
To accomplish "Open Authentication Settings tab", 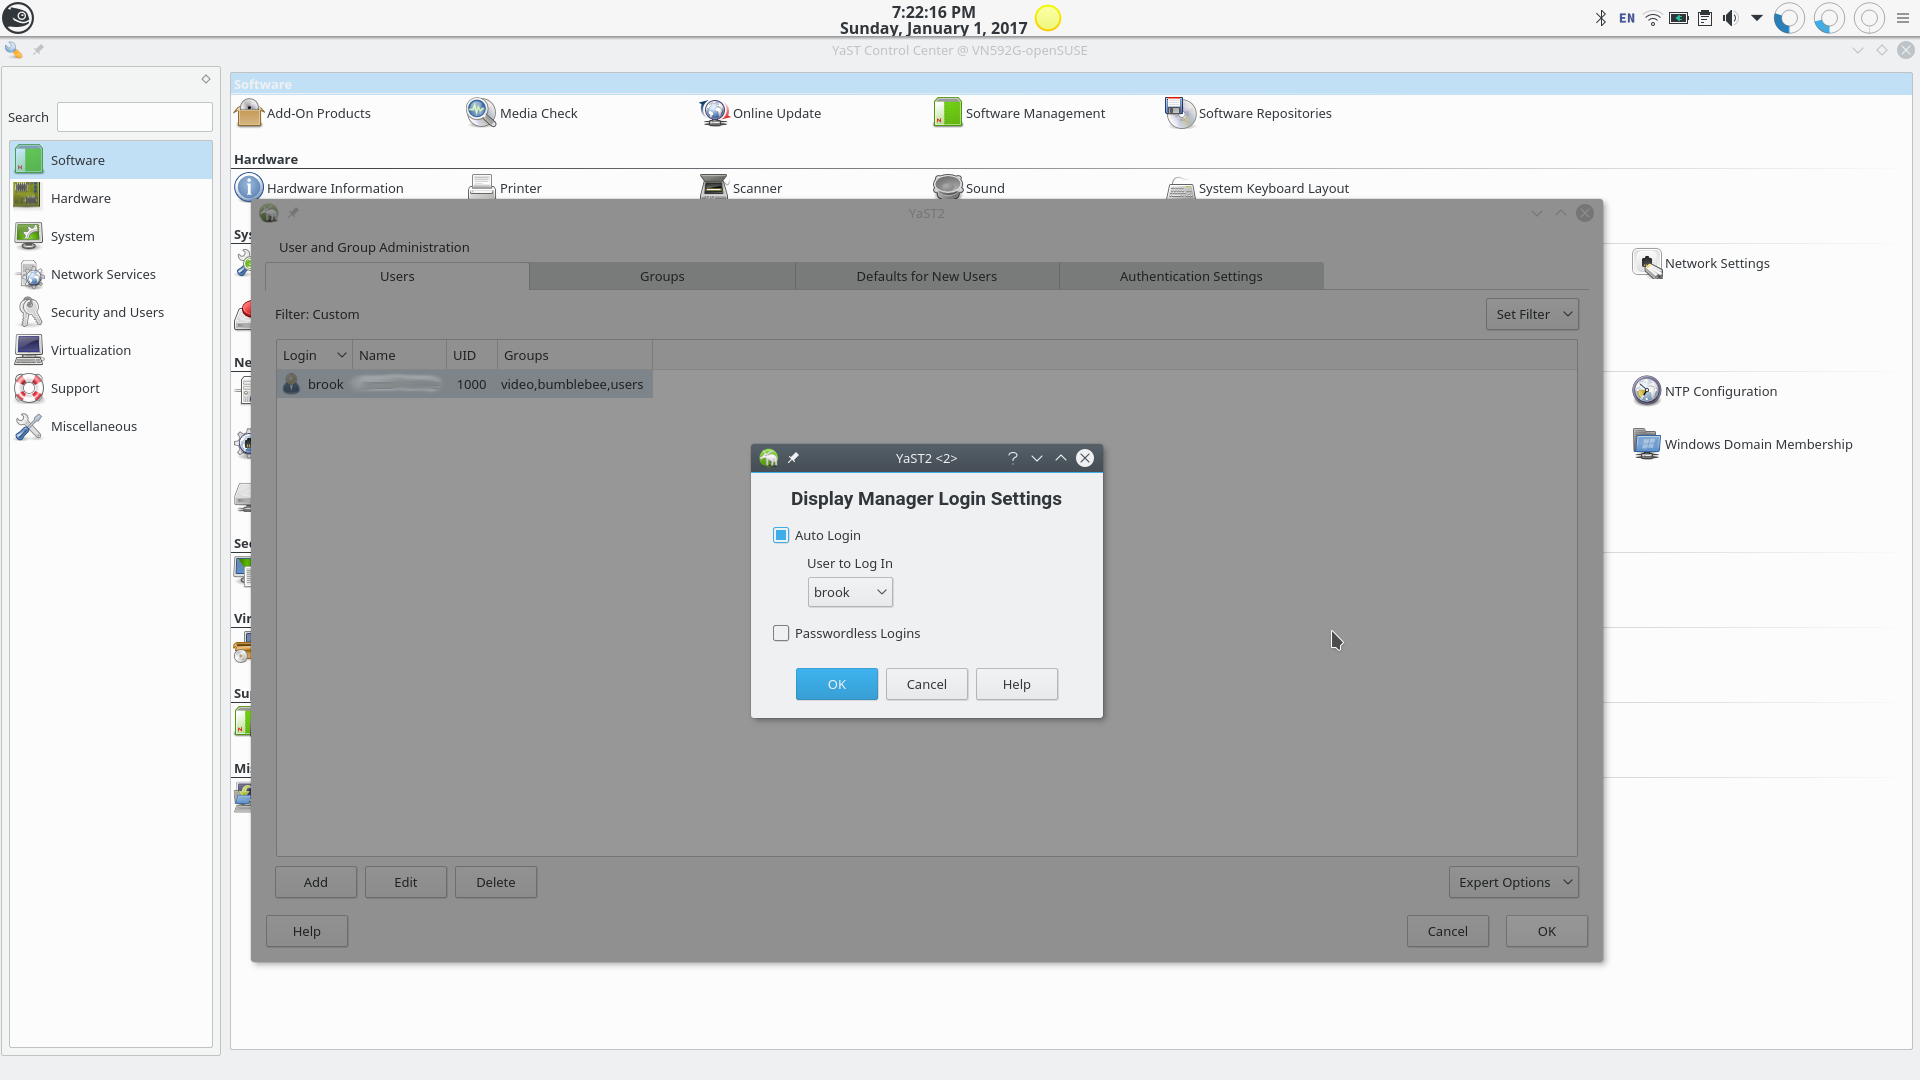I will point(1191,276).
